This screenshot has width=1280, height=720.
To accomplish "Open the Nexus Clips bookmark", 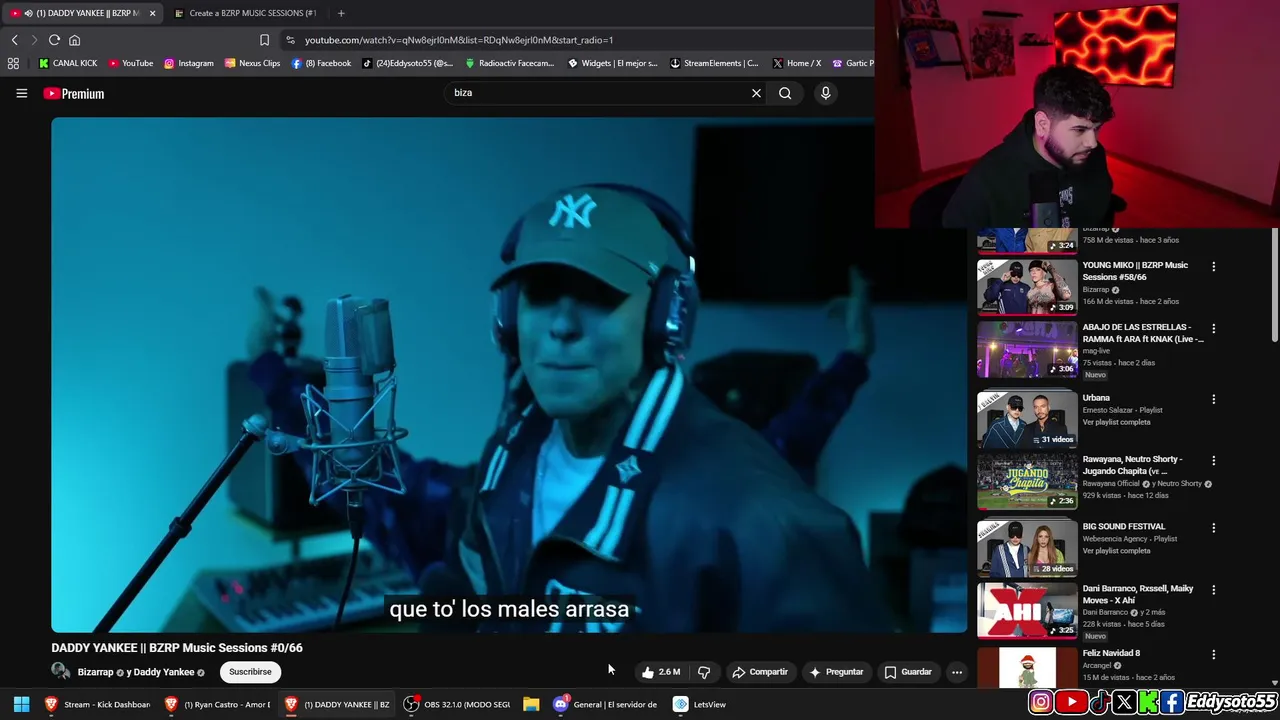I will [x=252, y=63].
